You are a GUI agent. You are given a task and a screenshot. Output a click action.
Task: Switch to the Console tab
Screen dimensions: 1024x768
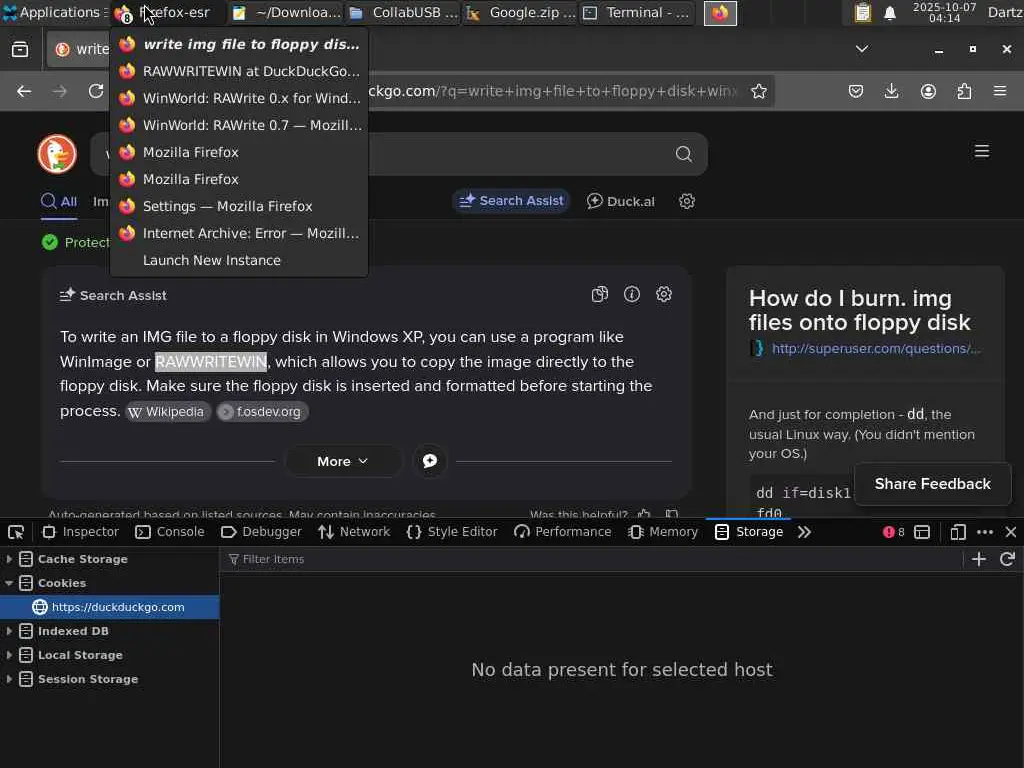(170, 532)
